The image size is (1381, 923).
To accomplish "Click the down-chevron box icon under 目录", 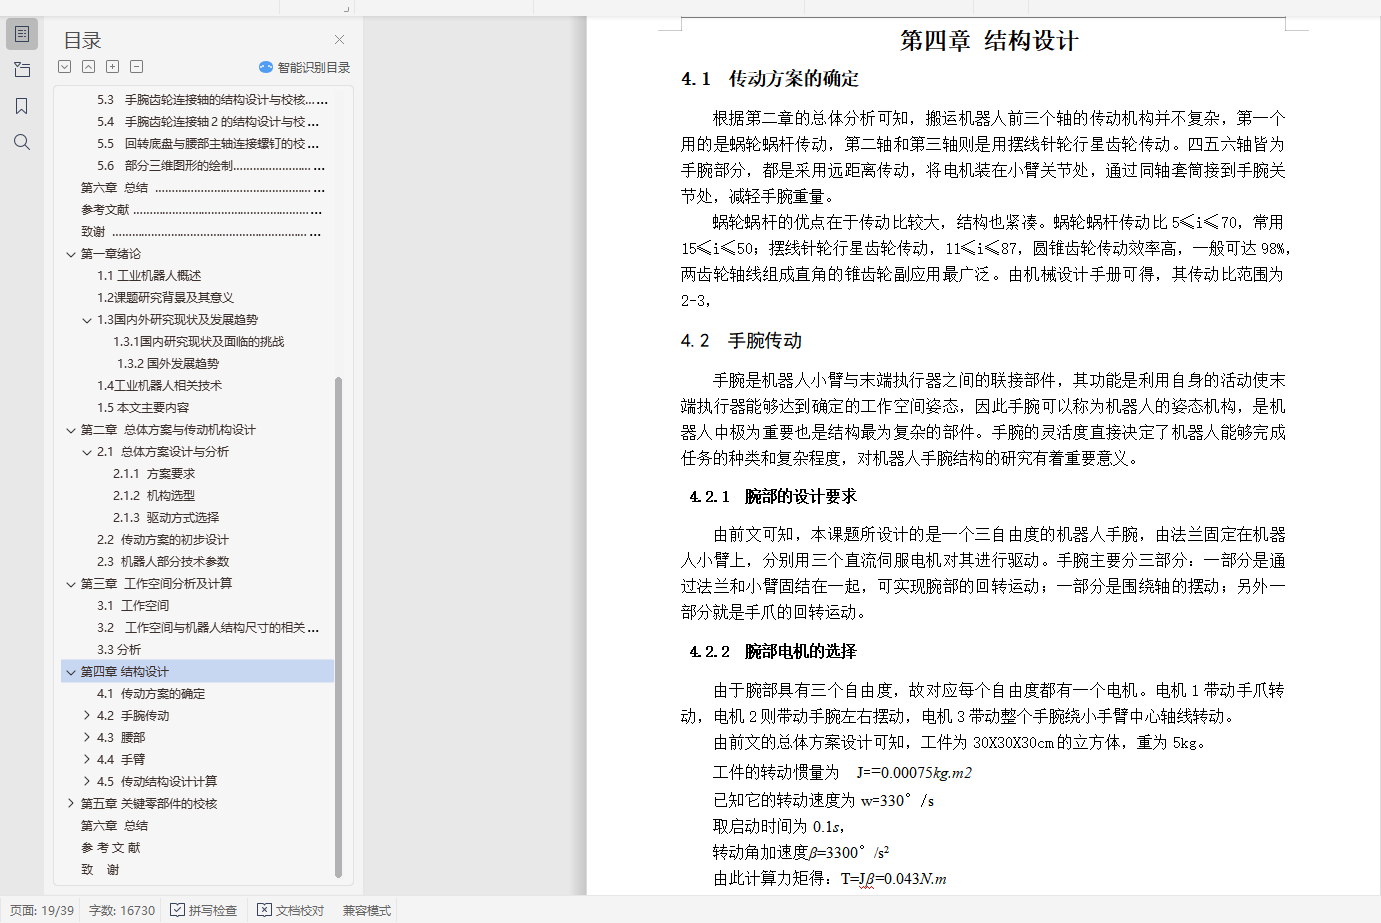I will click(65, 67).
